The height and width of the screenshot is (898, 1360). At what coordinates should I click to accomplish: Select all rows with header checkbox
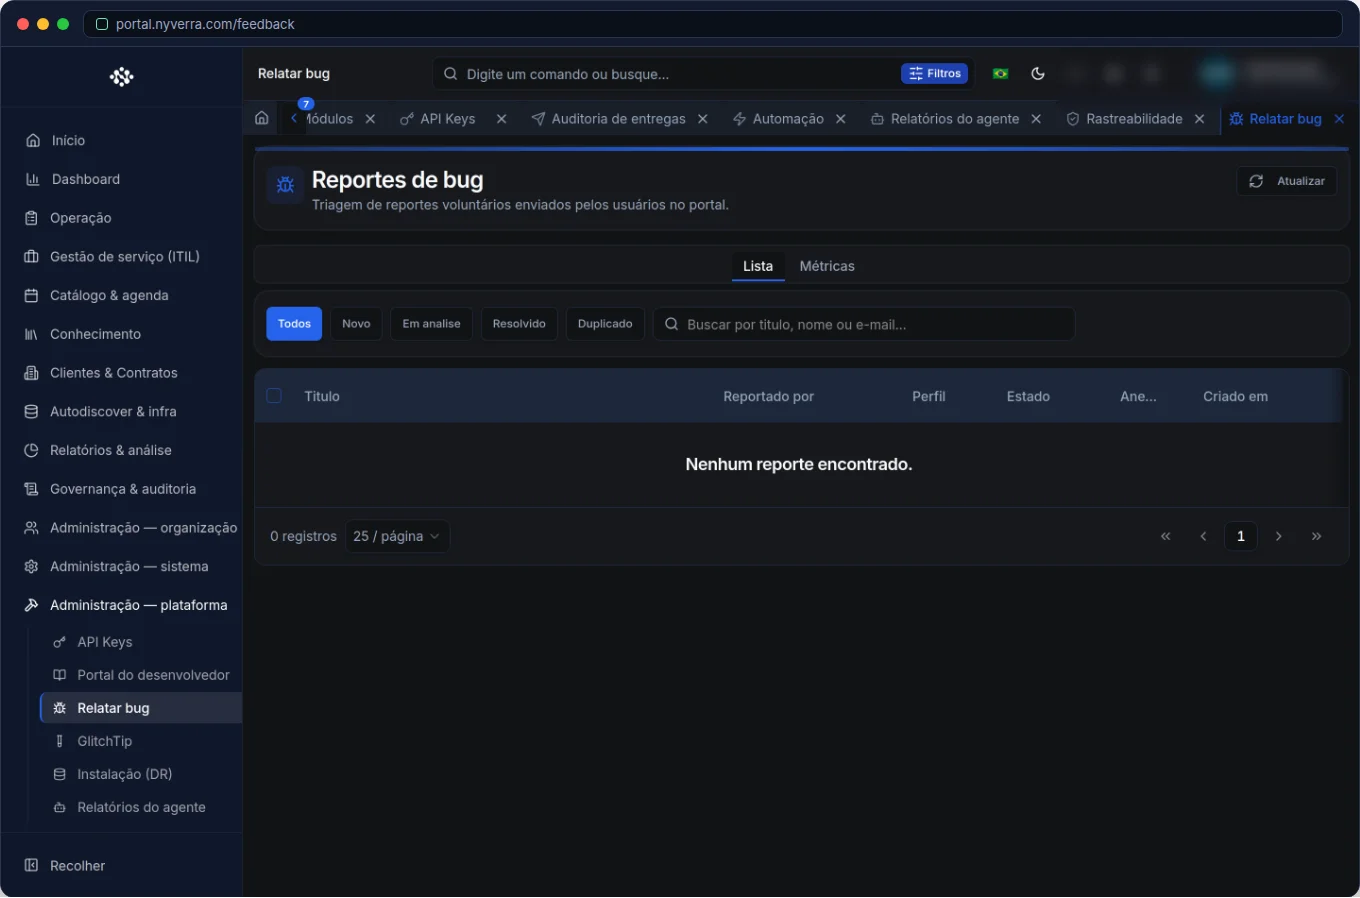click(x=274, y=396)
